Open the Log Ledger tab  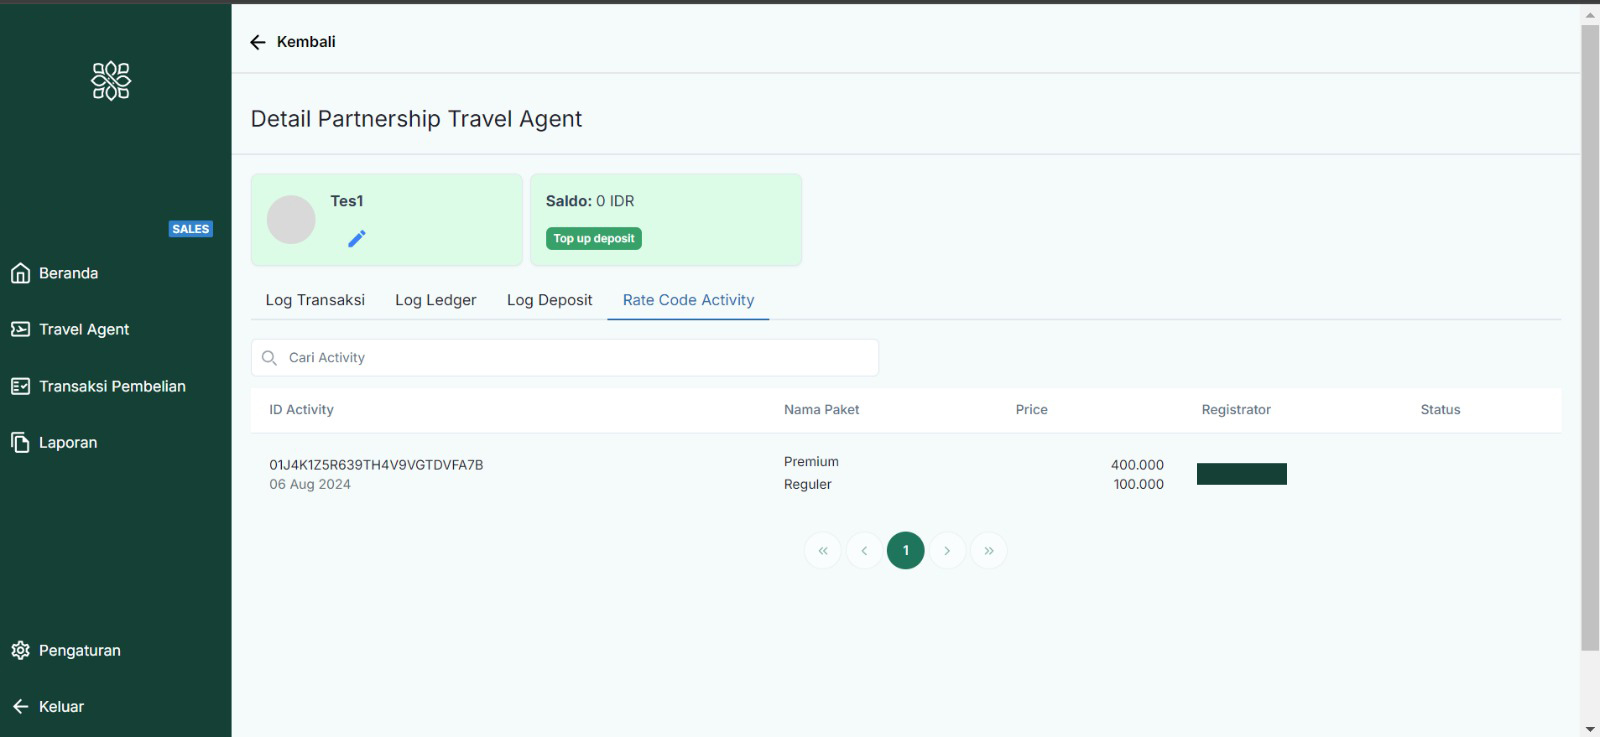coord(435,300)
